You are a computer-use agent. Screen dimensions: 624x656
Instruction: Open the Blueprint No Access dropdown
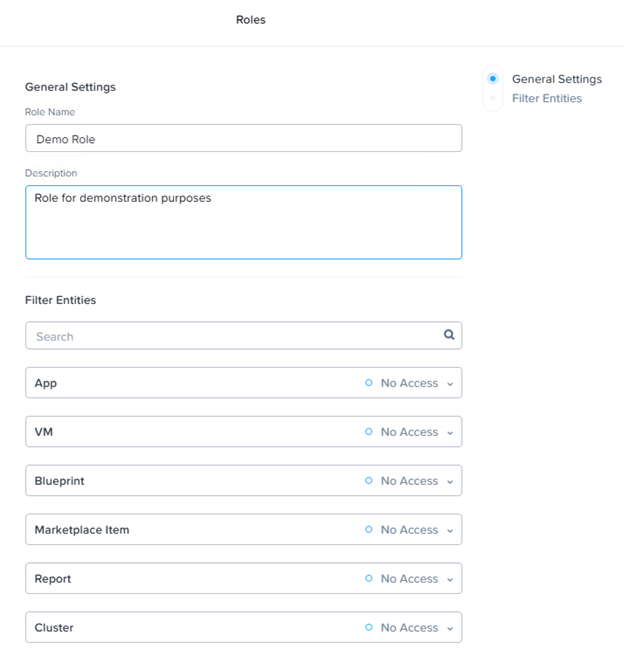tap(409, 481)
